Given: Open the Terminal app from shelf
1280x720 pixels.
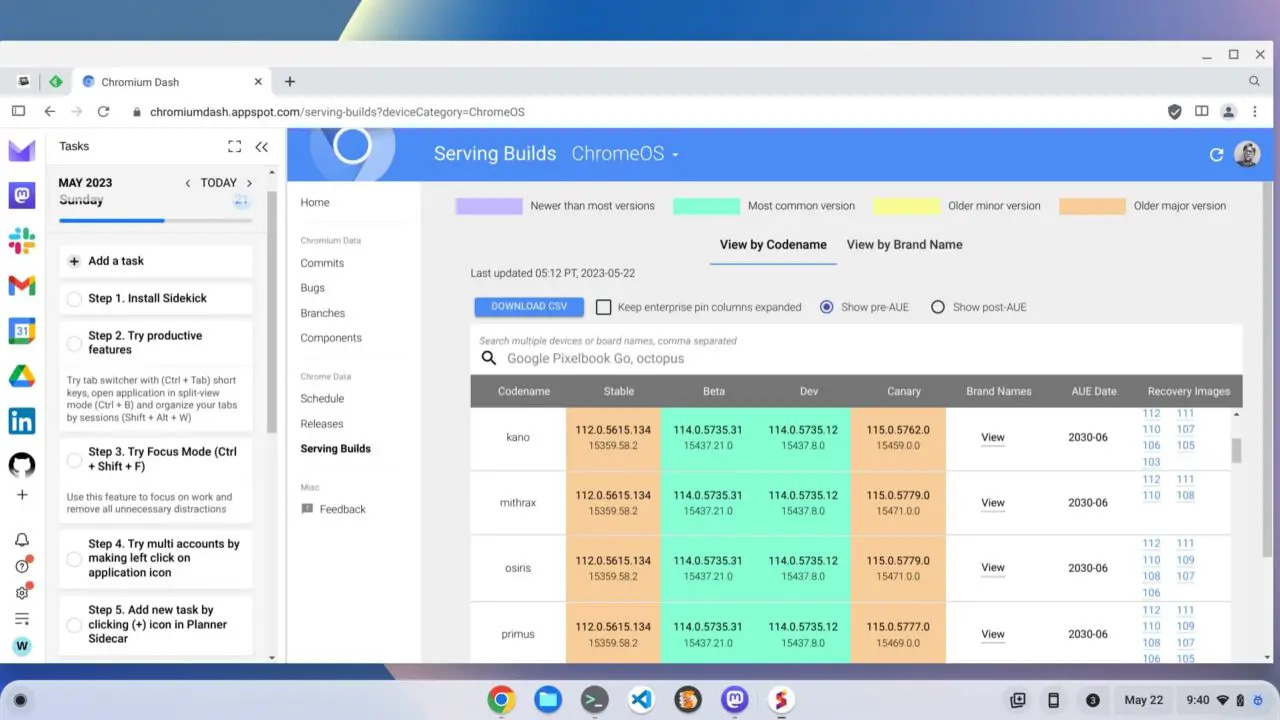Looking at the screenshot, I should [x=594, y=700].
